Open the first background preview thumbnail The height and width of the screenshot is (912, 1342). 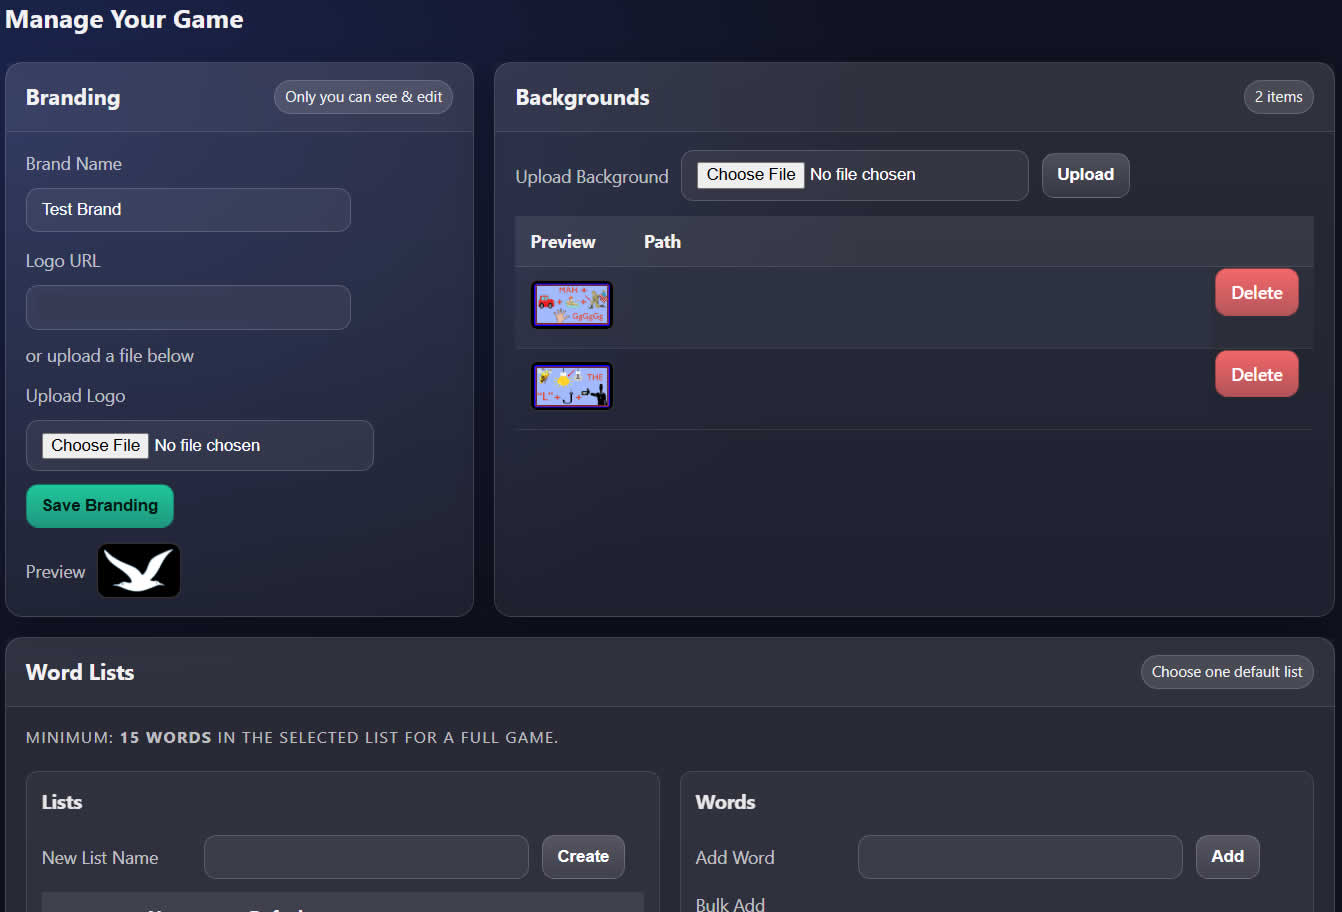point(571,304)
